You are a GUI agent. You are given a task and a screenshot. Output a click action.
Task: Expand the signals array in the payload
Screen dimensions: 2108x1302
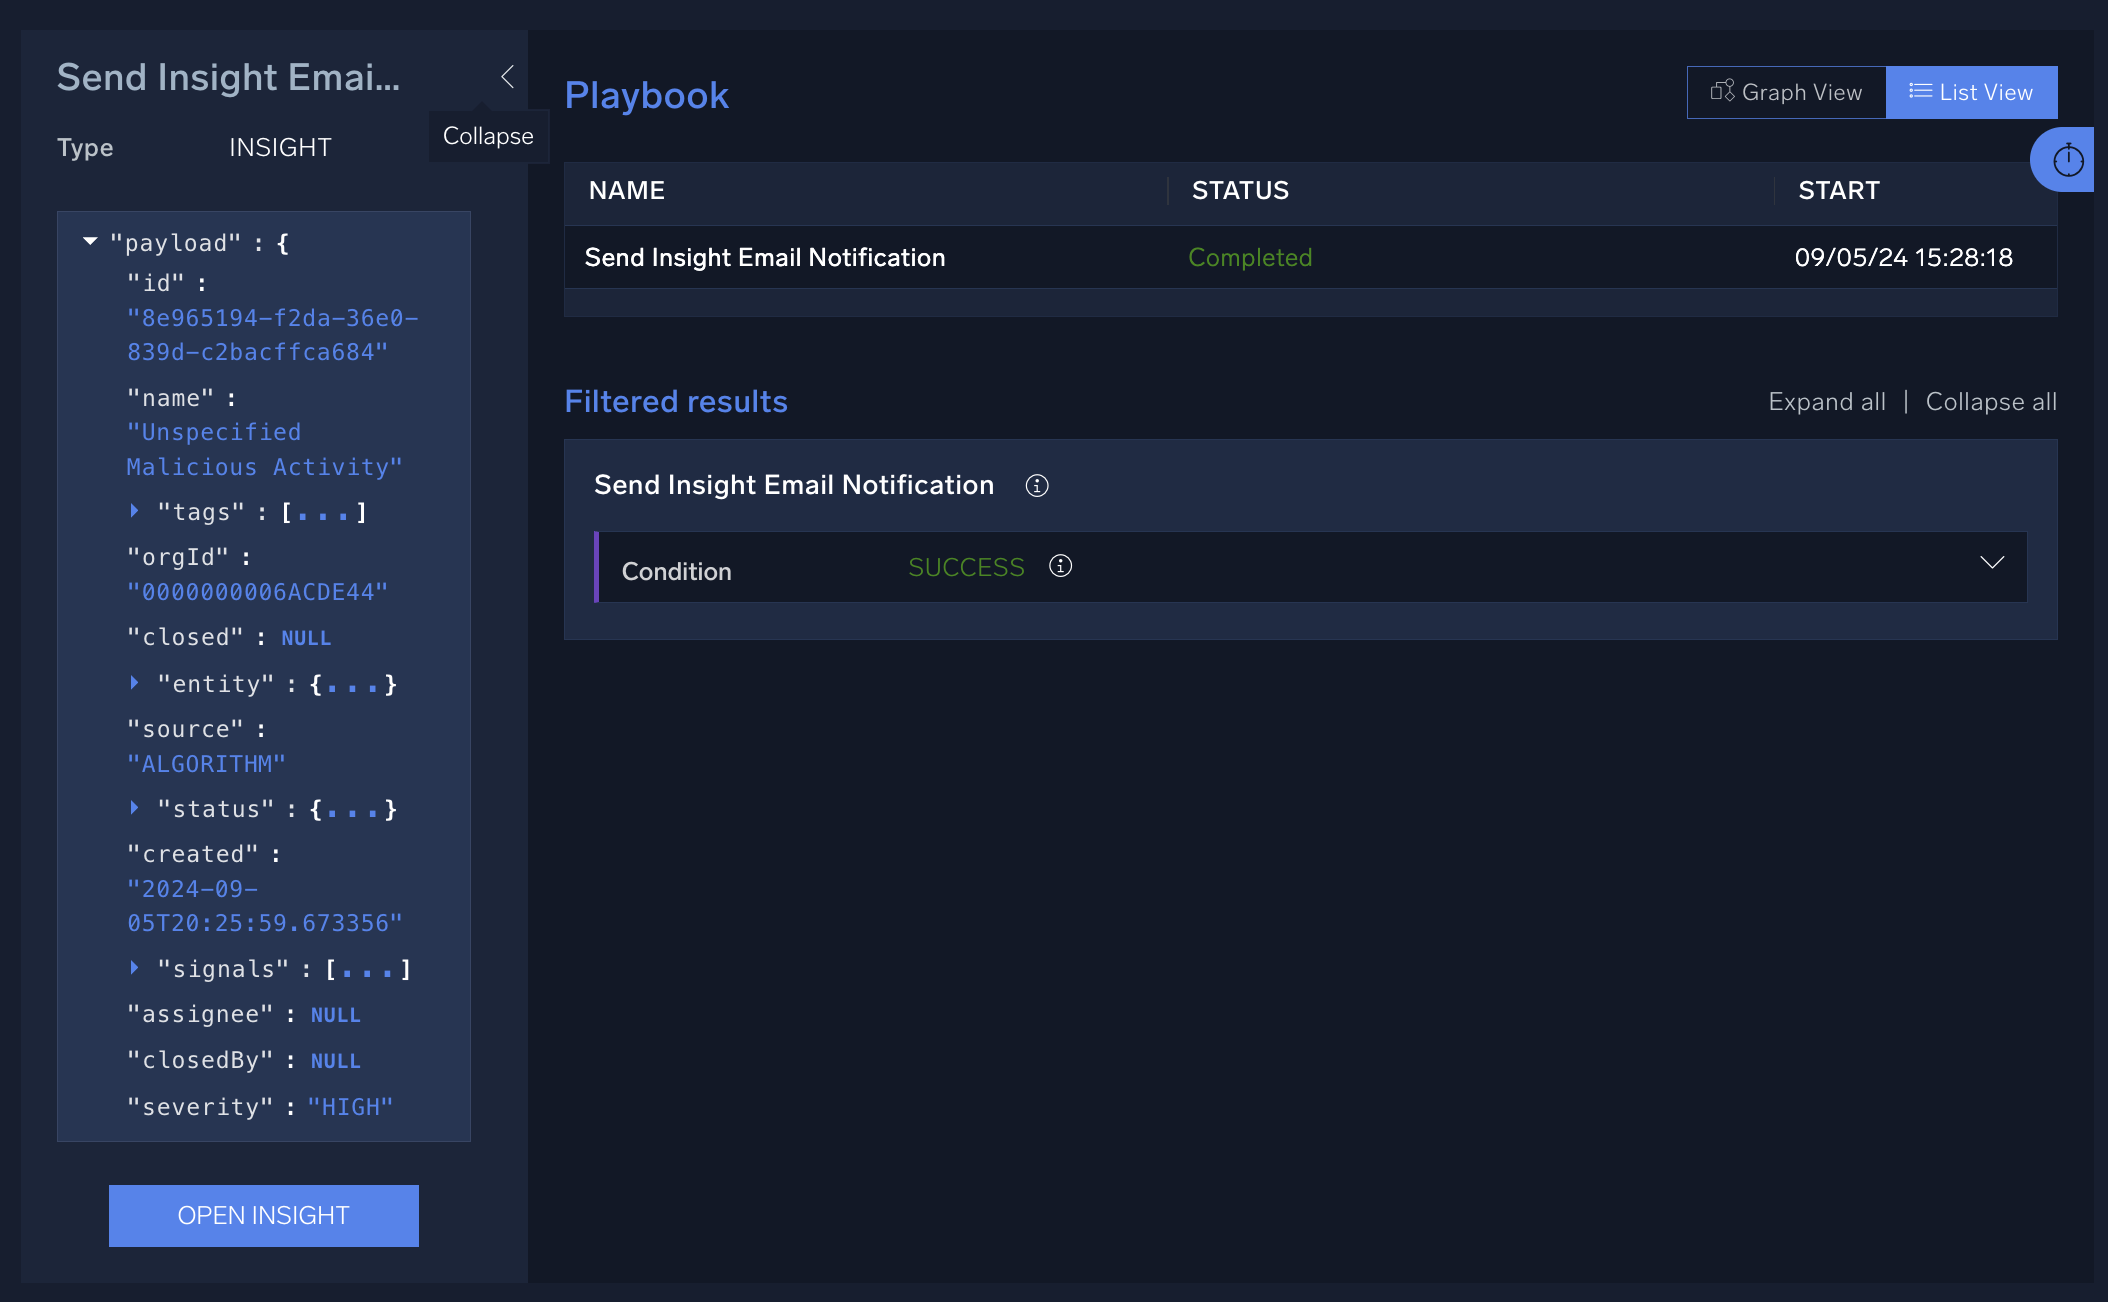point(136,967)
